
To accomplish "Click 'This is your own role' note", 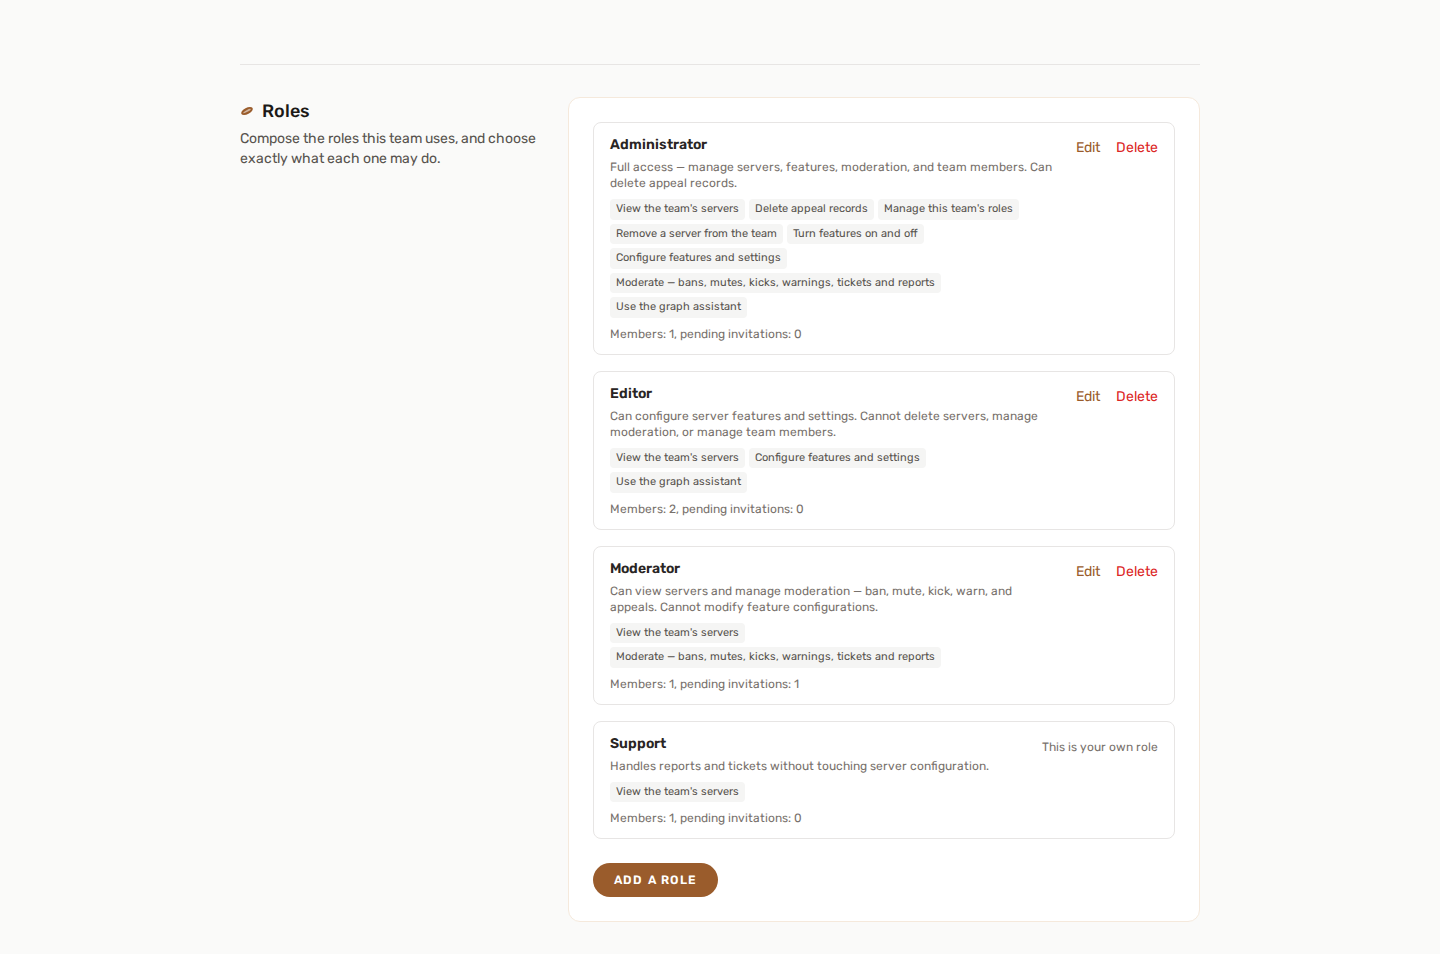I will 1100,747.
